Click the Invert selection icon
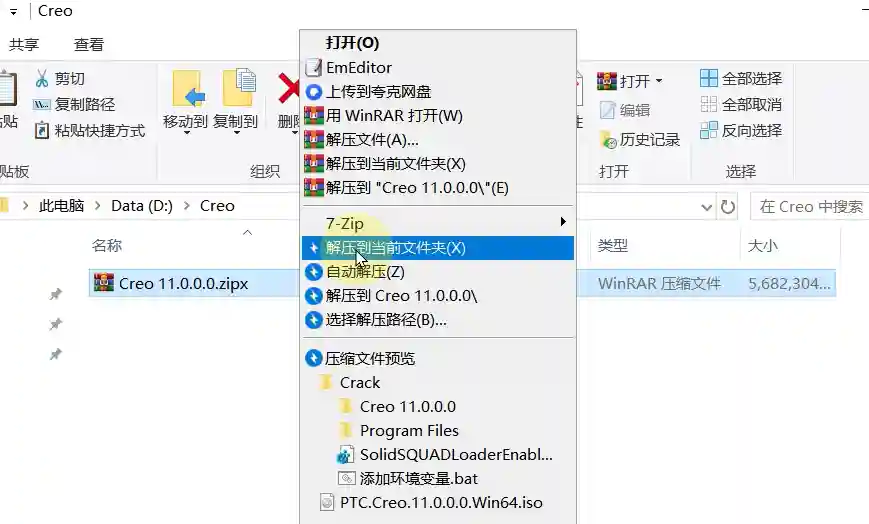Image resolution: width=869 pixels, height=524 pixels. point(708,130)
